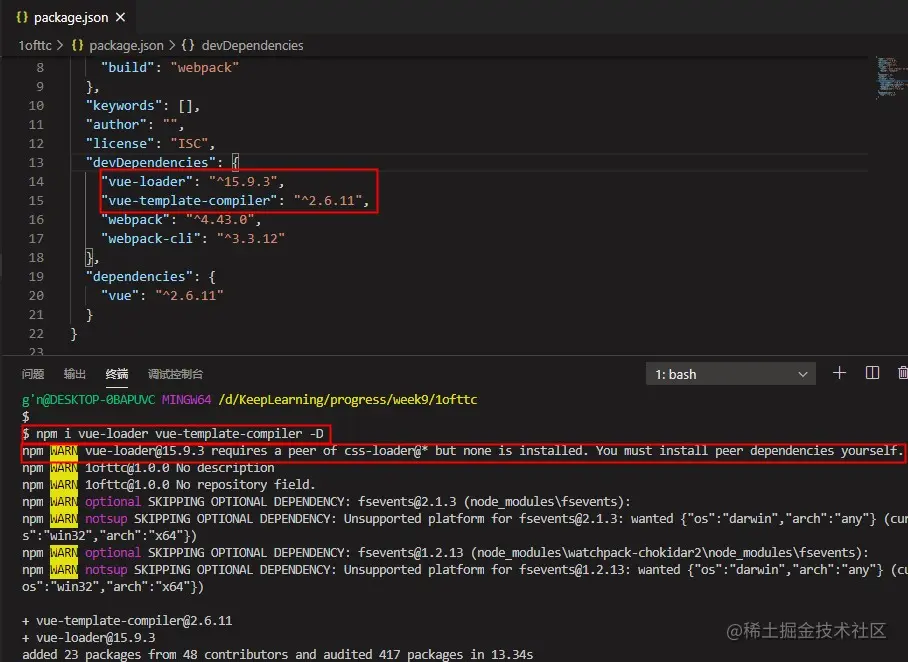Image resolution: width=908 pixels, height=662 pixels.
Task: Click the "No repository field." warning line
Action: (169, 485)
